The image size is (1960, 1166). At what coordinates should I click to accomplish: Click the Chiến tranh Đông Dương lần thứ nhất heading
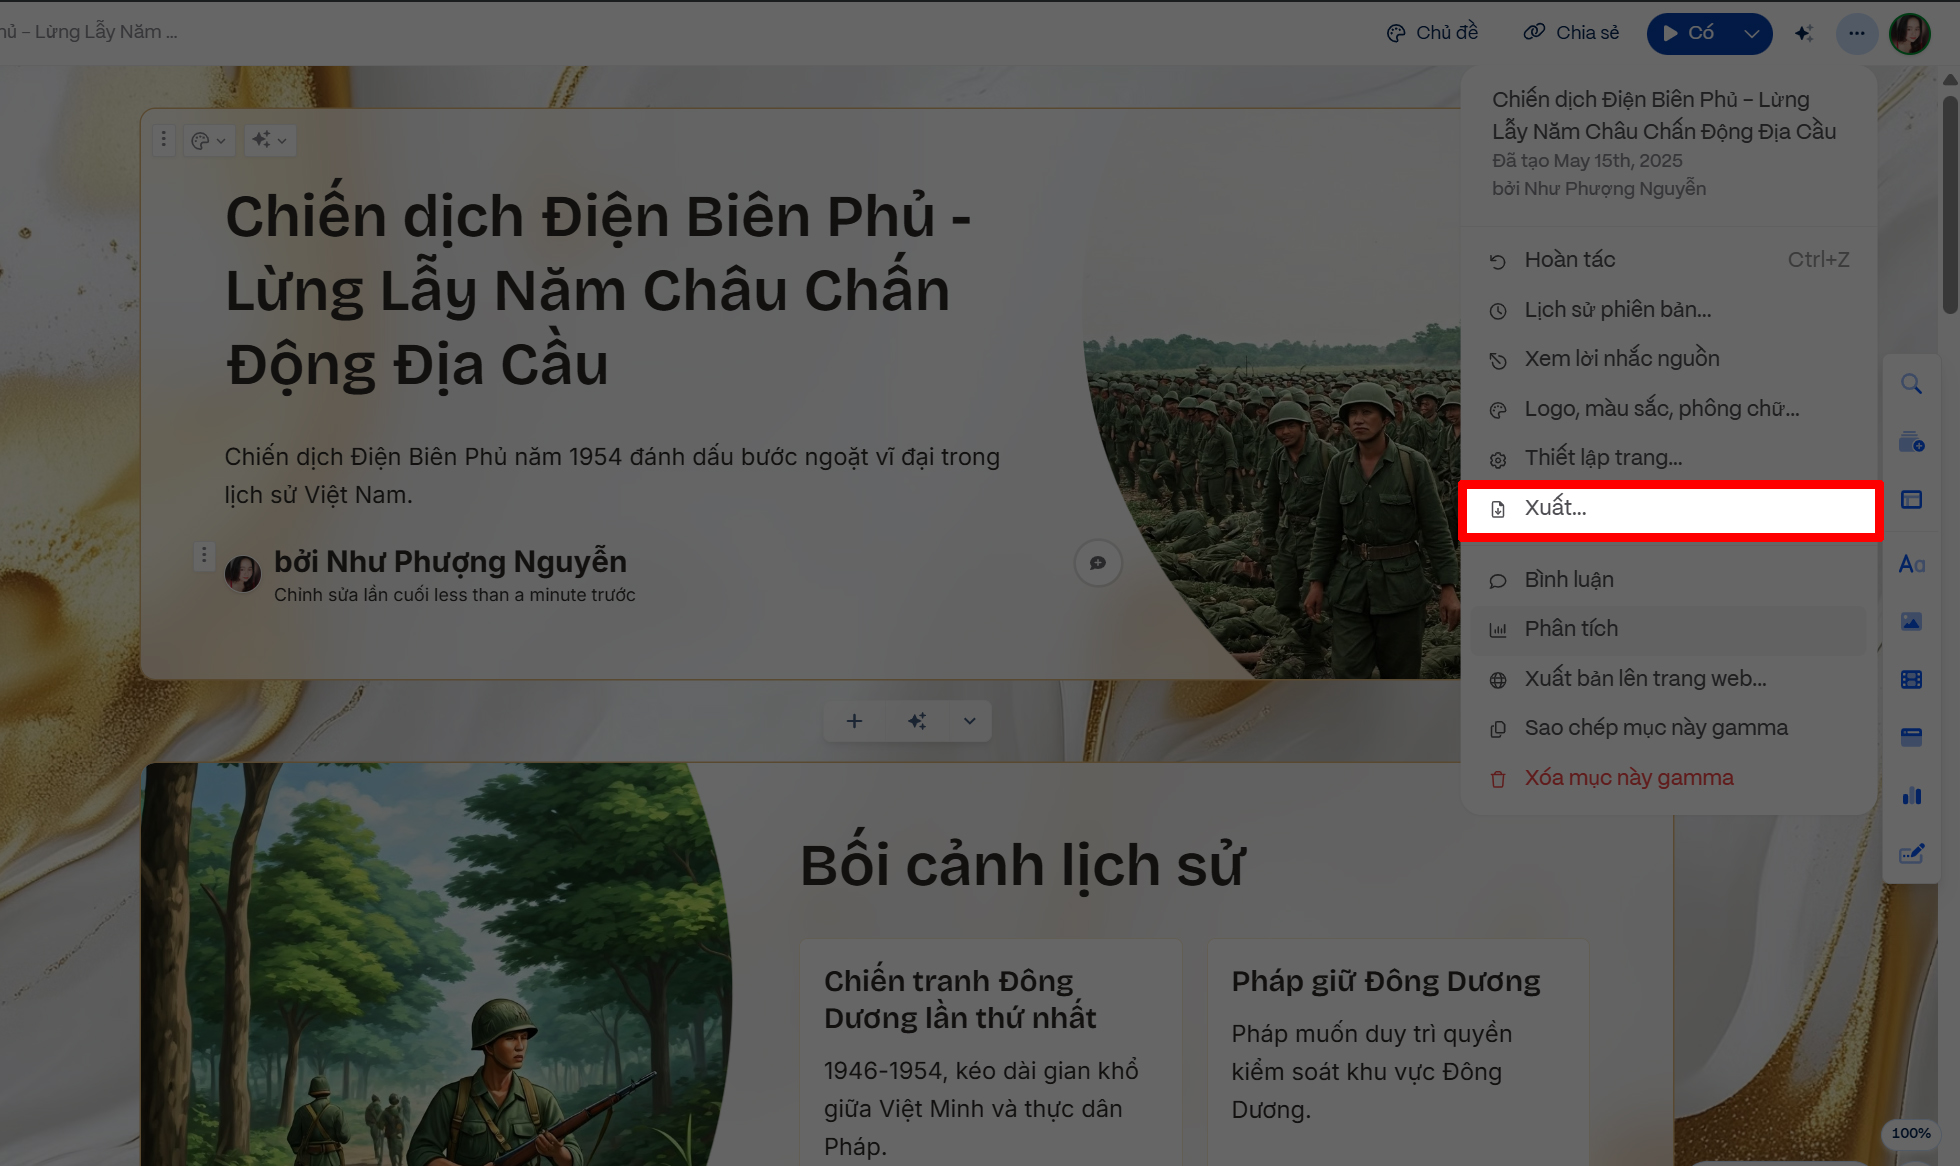pyautogui.click(x=960, y=999)
